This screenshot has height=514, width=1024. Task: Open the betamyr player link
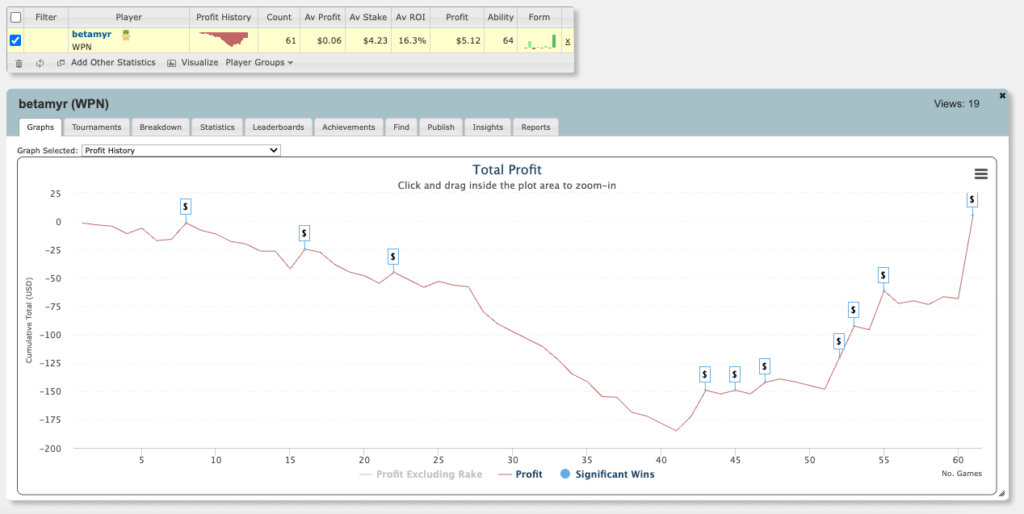(91, 34)
